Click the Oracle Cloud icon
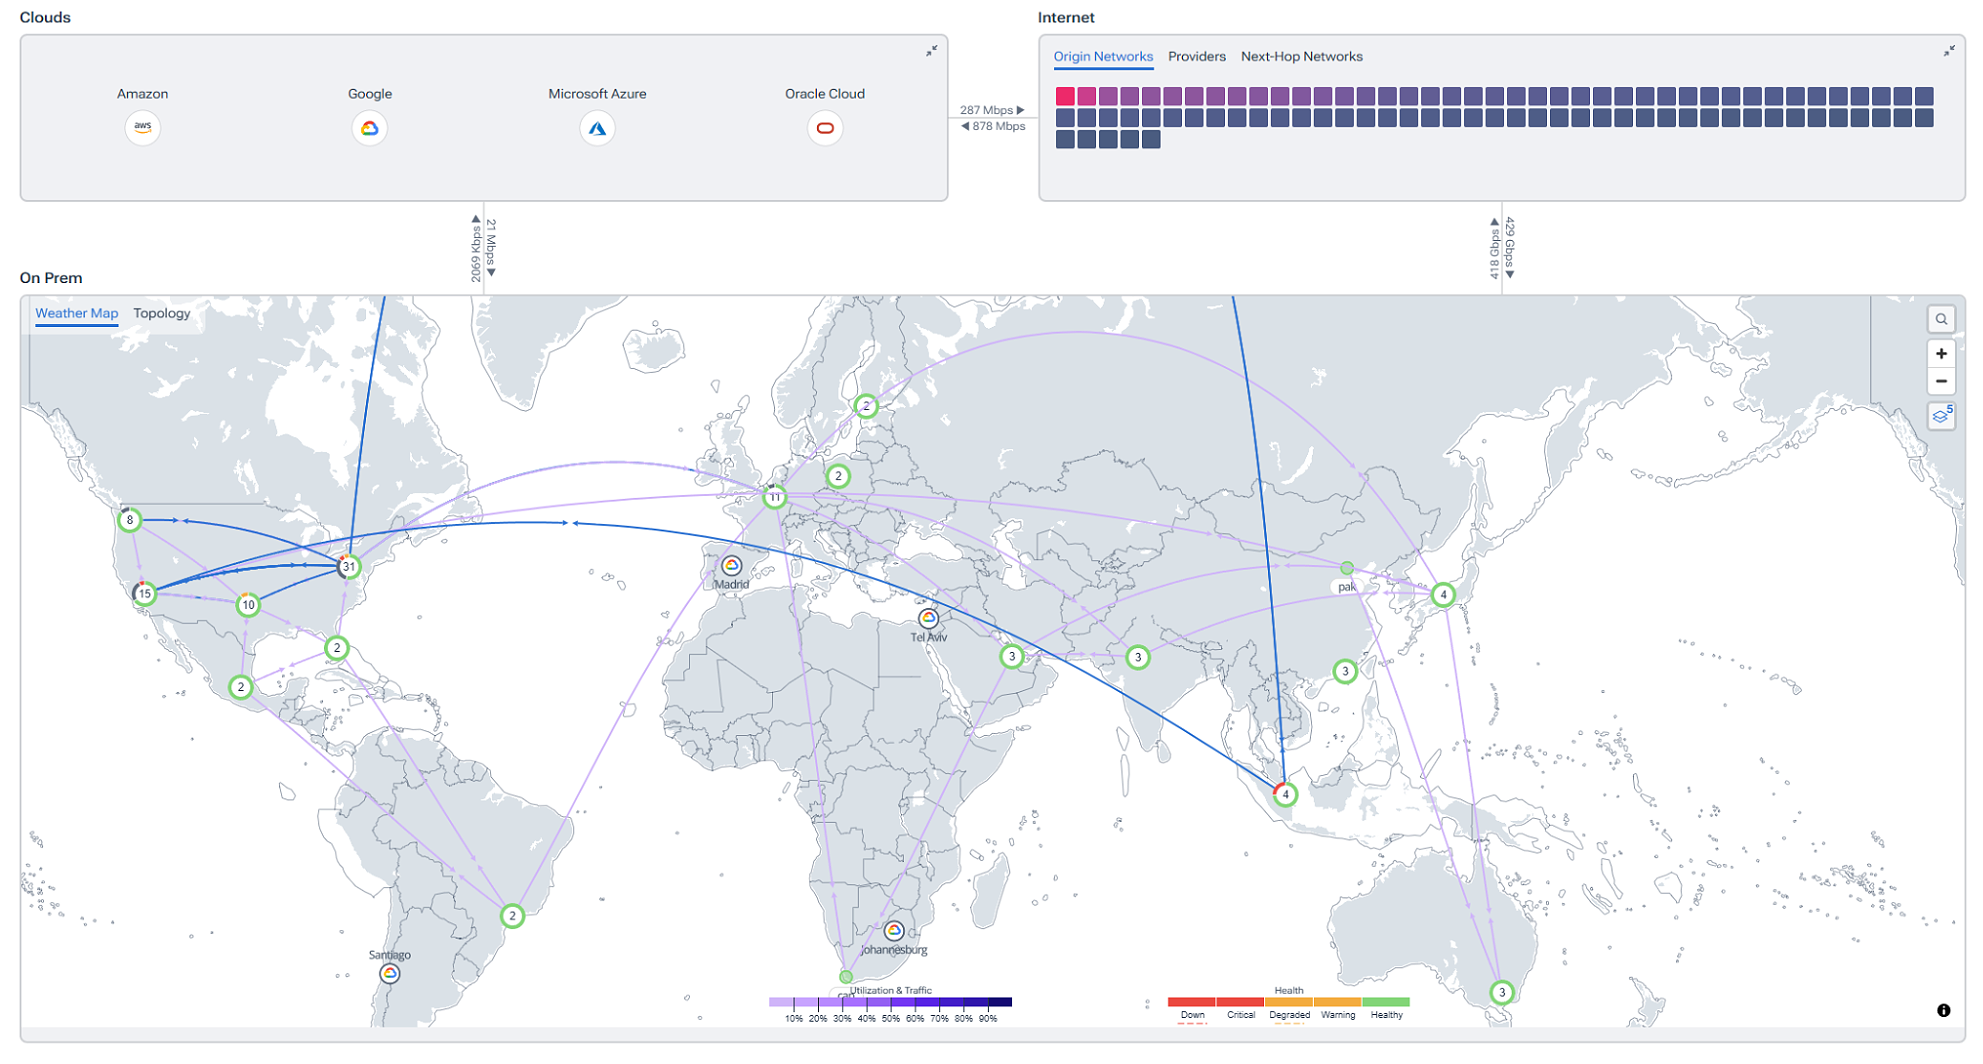The image size is (1983, 1064). (825, 128)
